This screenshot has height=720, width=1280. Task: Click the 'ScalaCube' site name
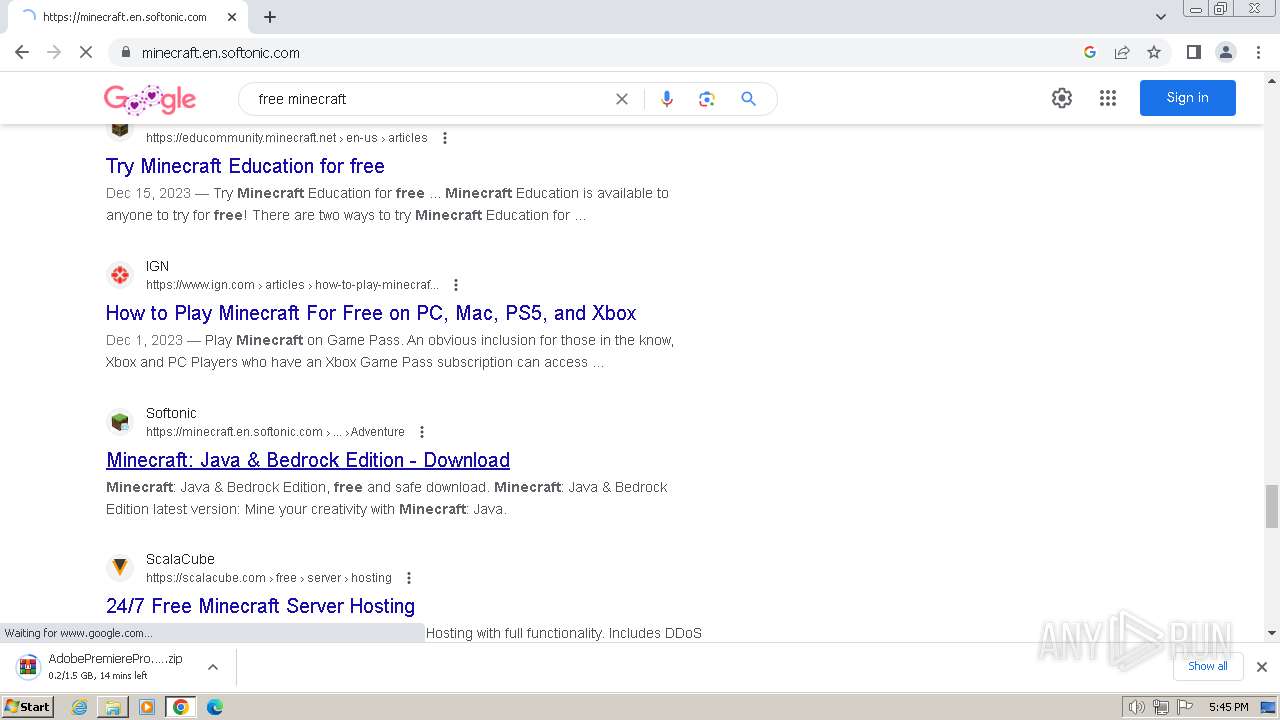point(180,559)
